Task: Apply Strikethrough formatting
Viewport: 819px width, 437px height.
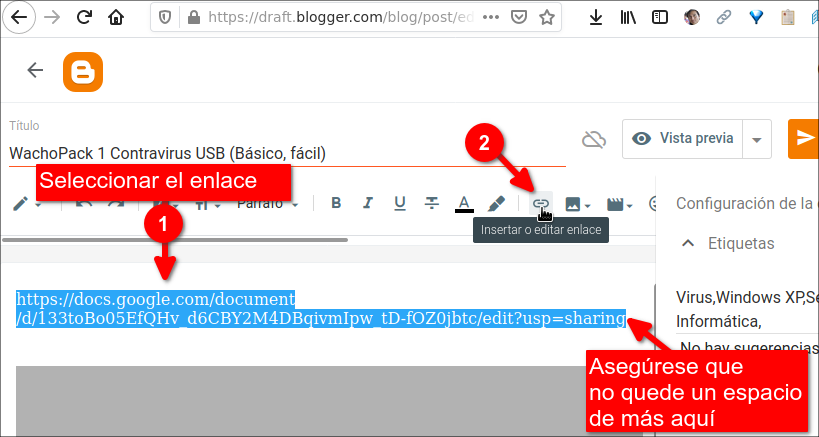Action: pos(431,203)
